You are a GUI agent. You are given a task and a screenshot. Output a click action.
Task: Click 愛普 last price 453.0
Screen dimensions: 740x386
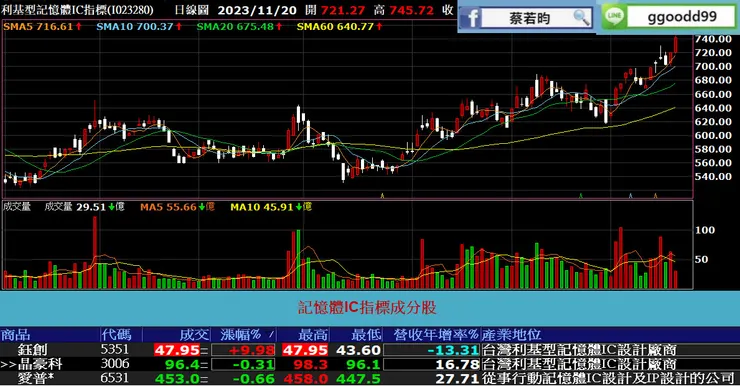click(x=178, y=378)
